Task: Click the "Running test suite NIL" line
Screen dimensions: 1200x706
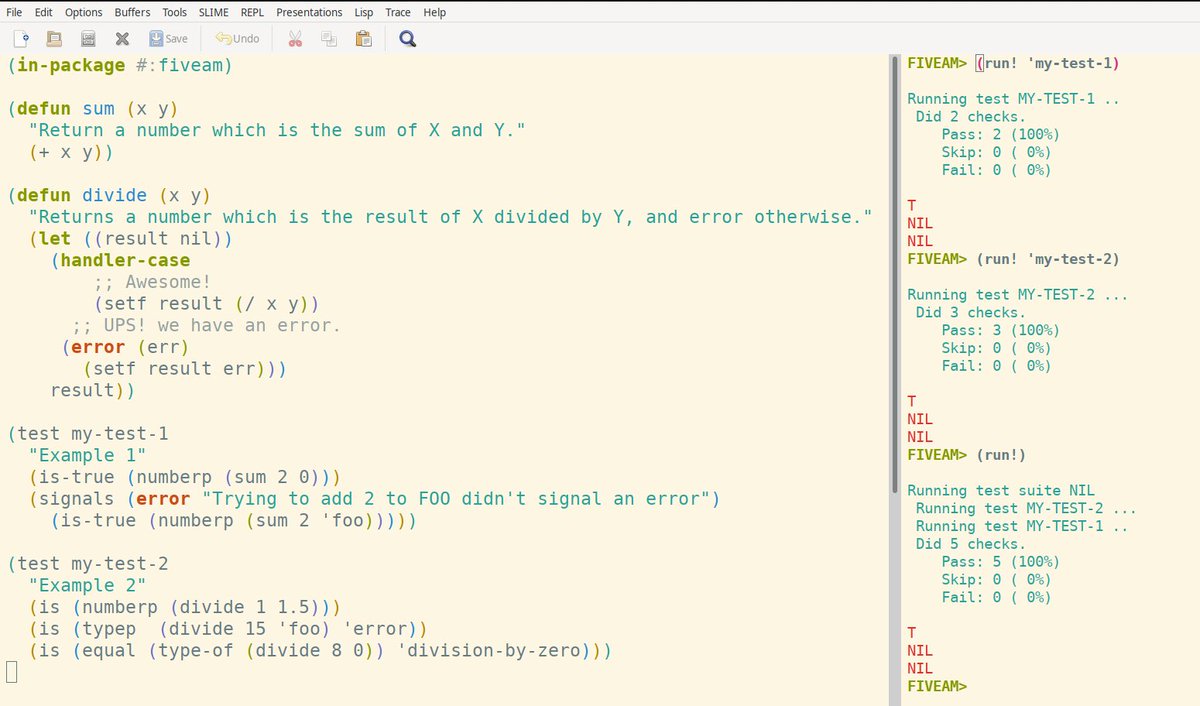Action: 1001,490
